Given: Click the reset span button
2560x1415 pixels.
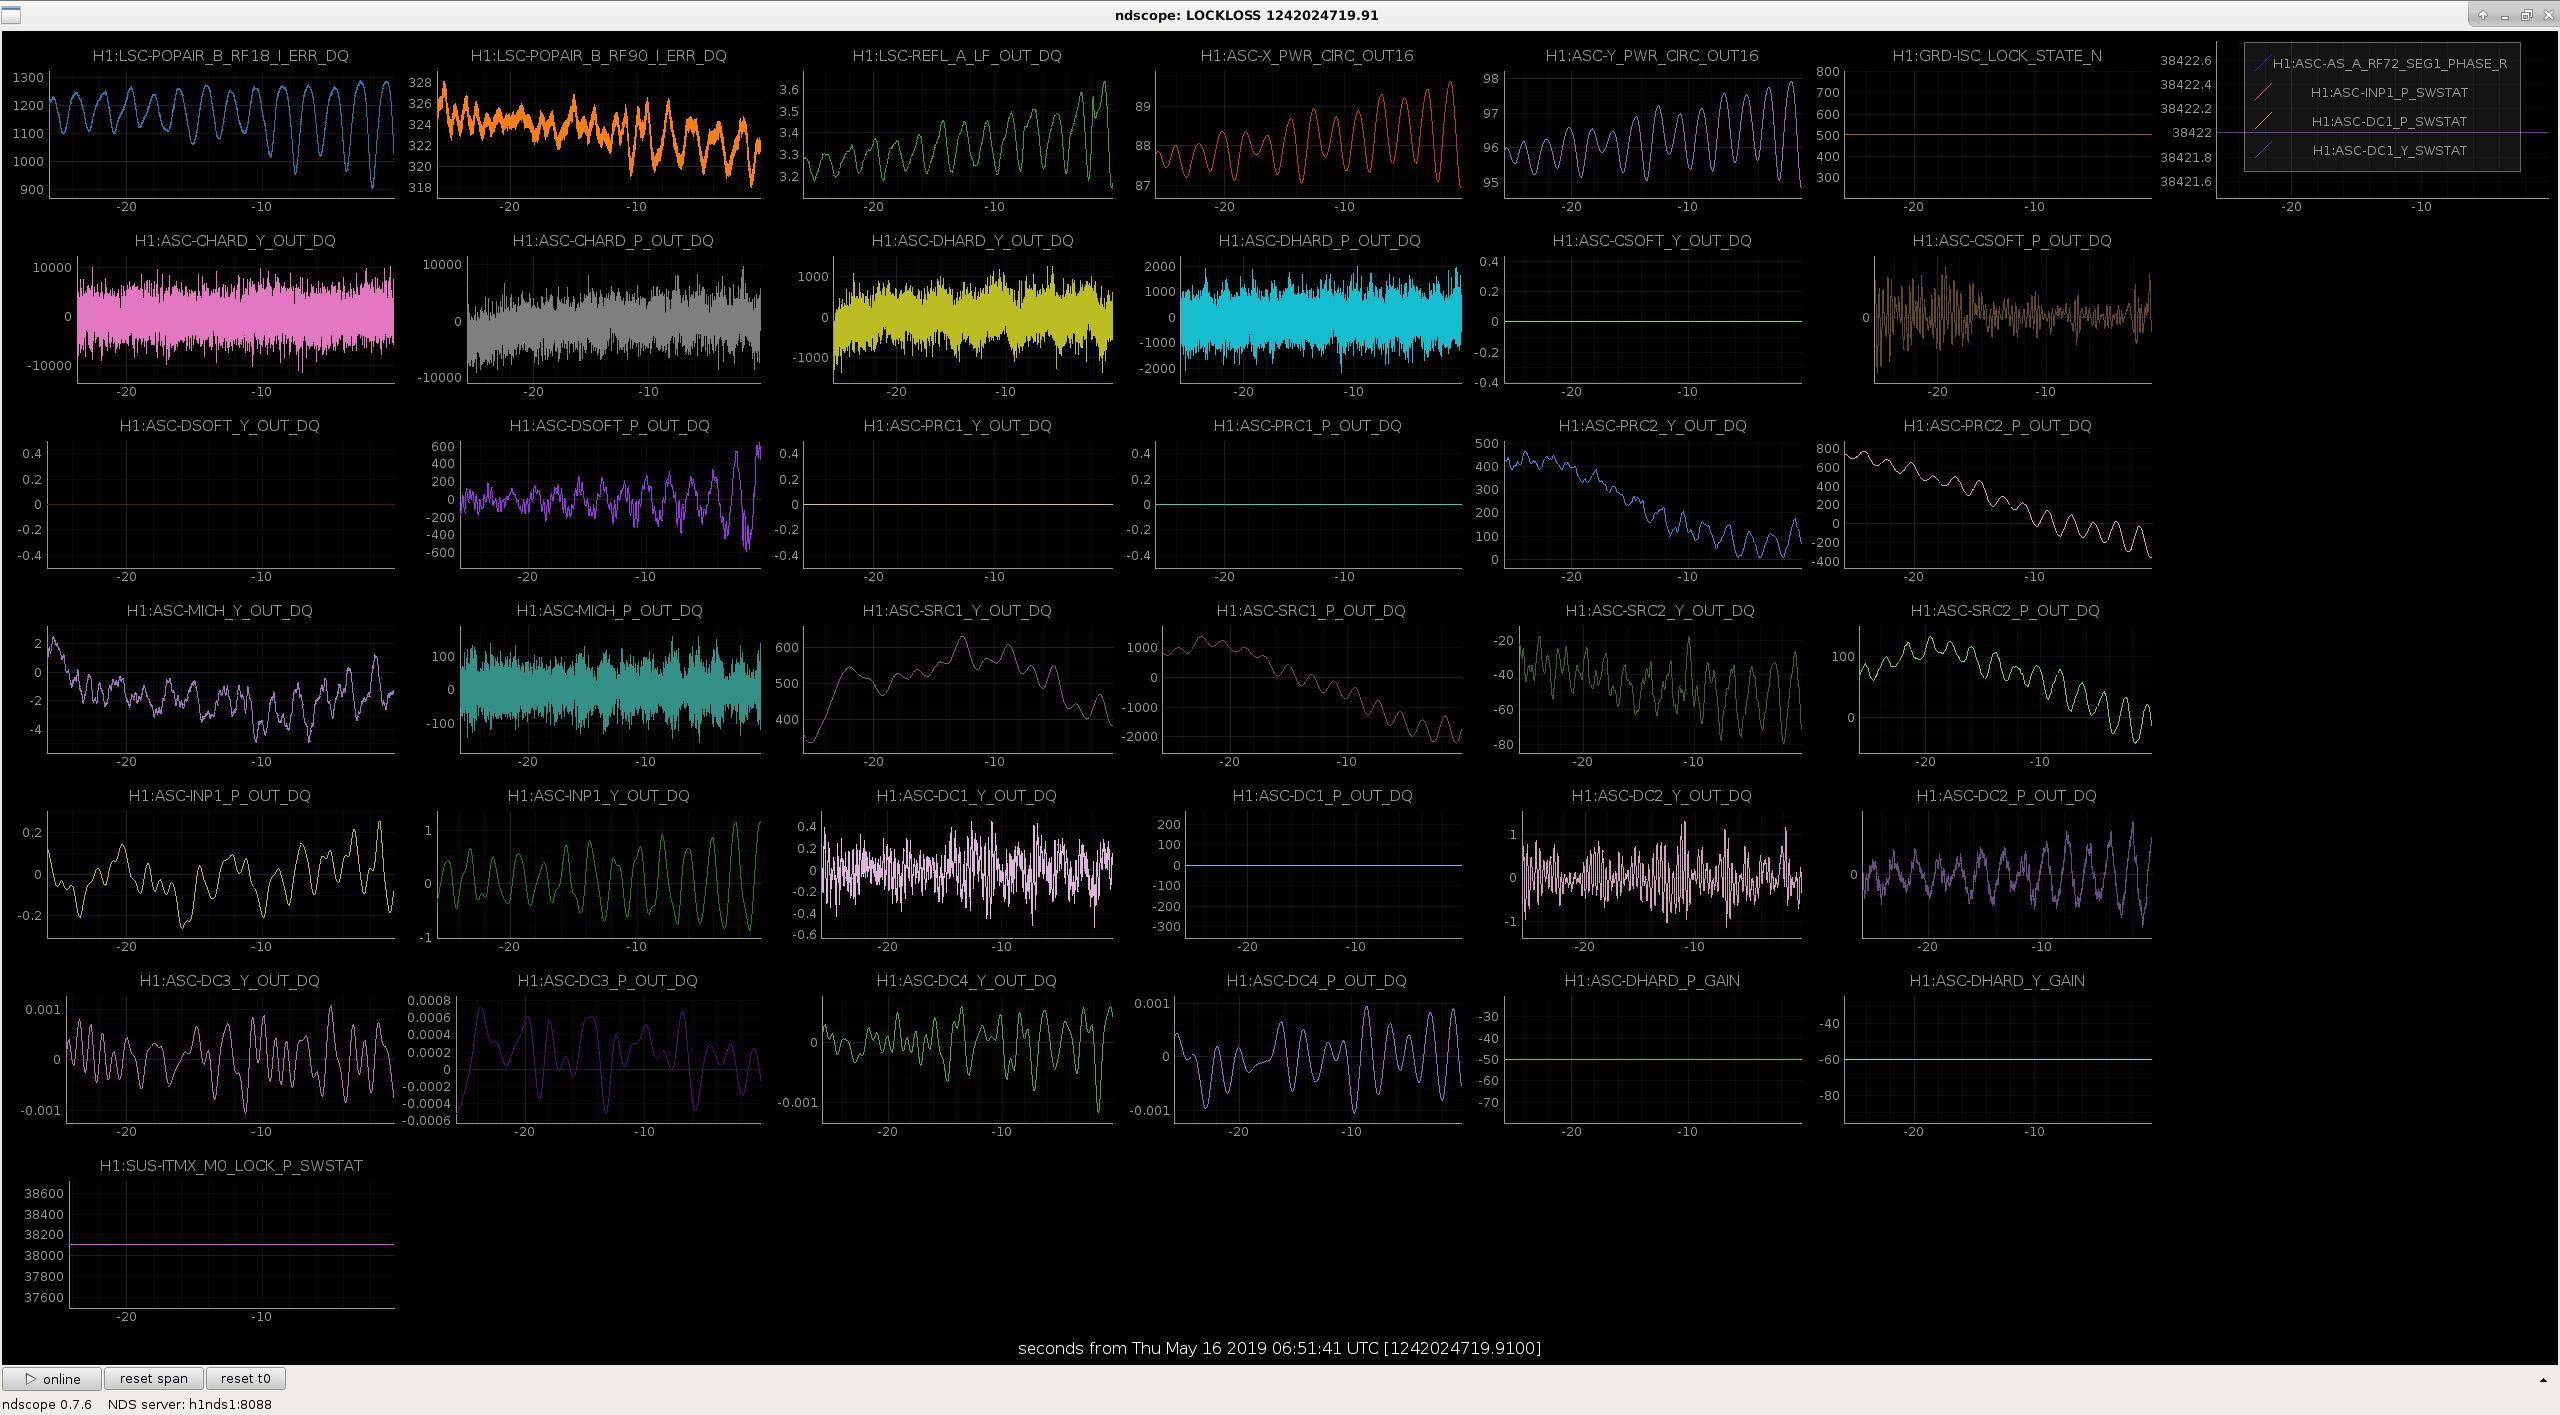Looking at the screenshot, I should [154, 1378].
